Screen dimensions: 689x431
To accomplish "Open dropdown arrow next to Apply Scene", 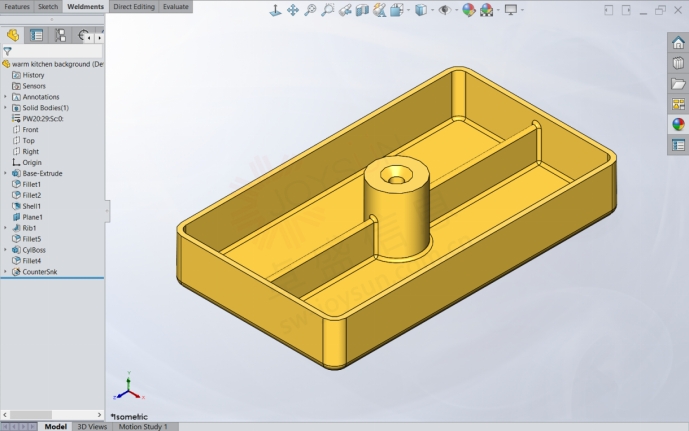I will (498, 10).
